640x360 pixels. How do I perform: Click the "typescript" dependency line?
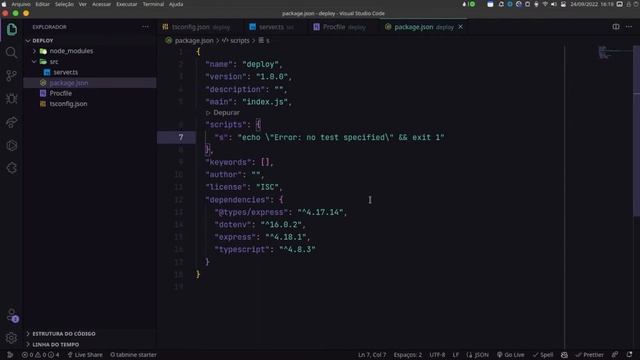point(265,250)
